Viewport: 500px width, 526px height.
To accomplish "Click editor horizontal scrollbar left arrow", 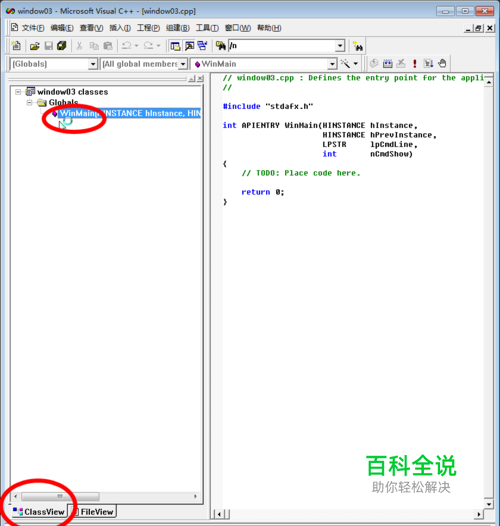I will [x=219, y=514].
